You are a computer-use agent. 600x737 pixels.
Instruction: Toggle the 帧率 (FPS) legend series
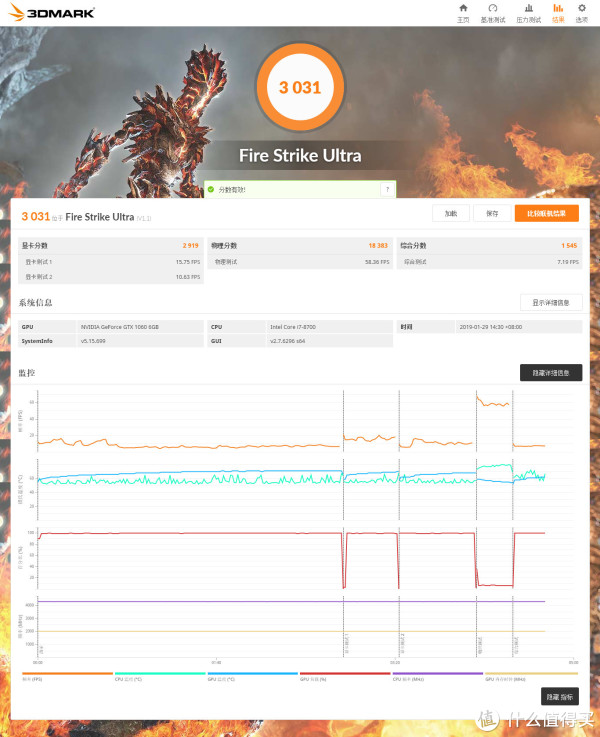pyautogui.click(x=67, y=676)
